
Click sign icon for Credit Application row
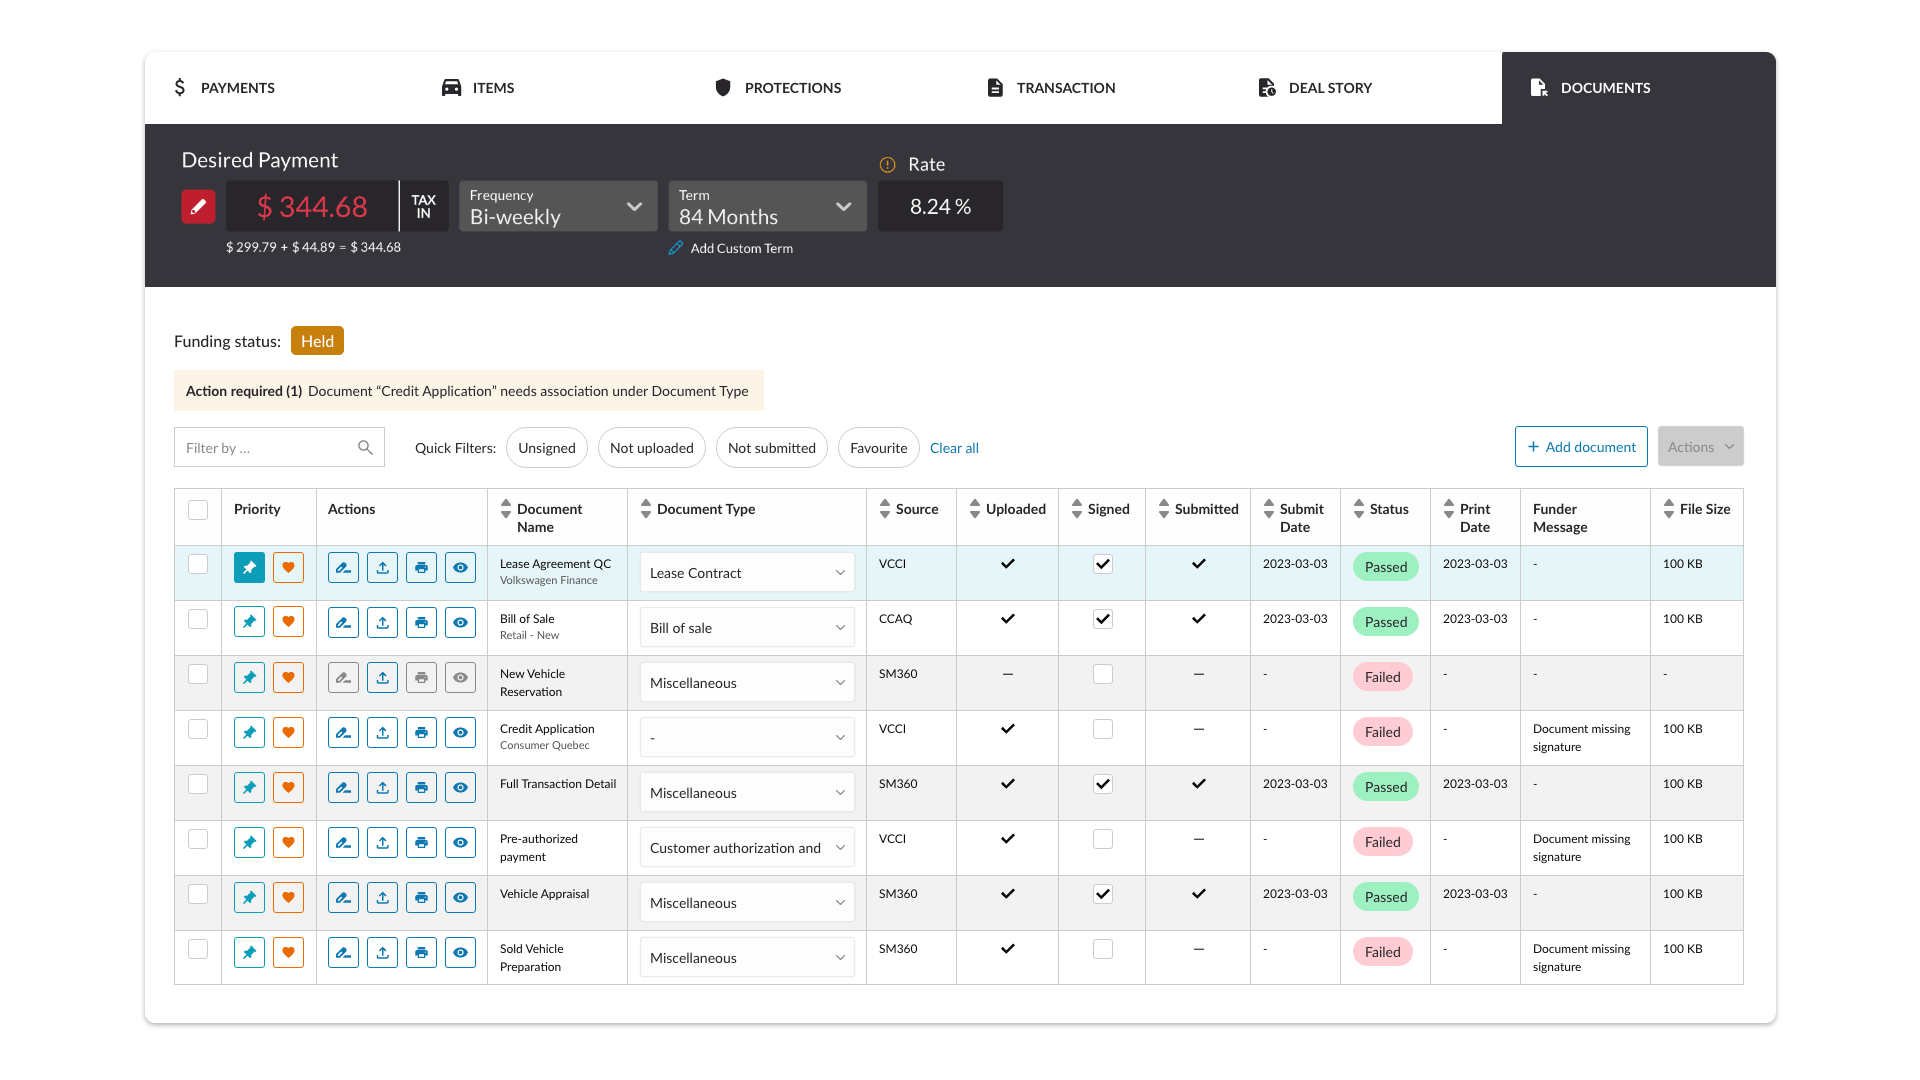343,733
